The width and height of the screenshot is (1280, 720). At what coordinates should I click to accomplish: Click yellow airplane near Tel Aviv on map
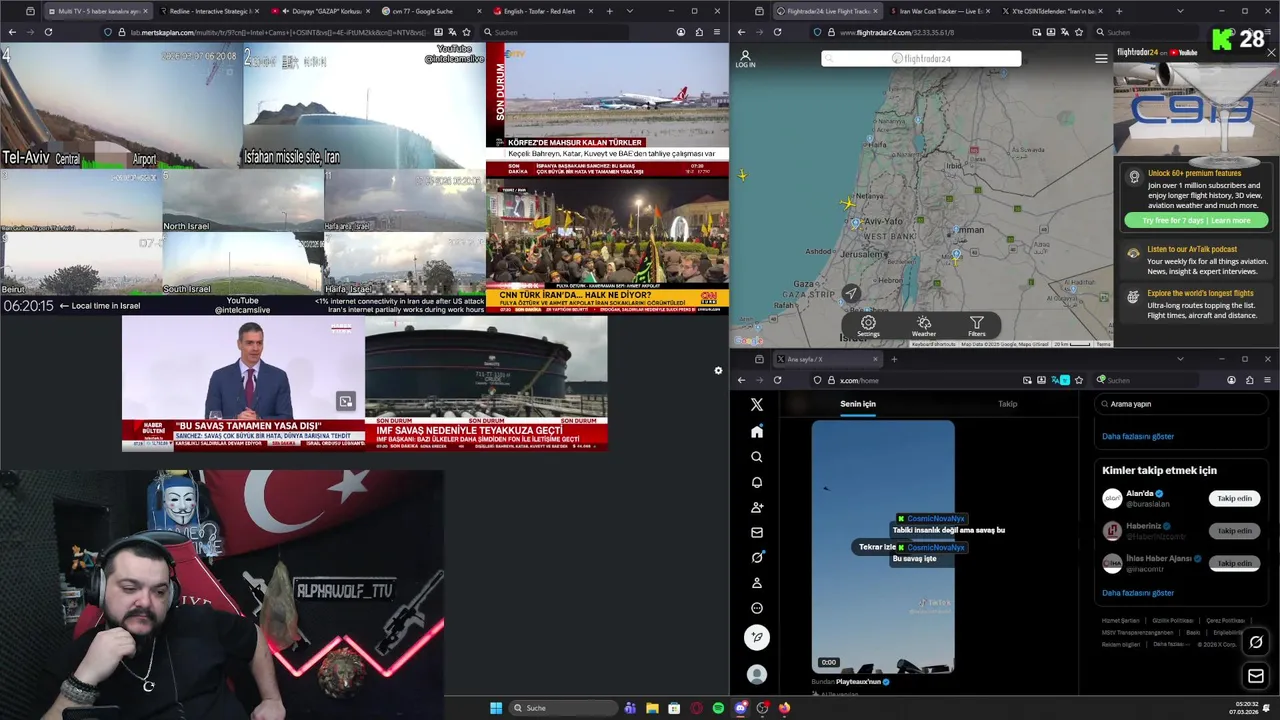(848, 203)
